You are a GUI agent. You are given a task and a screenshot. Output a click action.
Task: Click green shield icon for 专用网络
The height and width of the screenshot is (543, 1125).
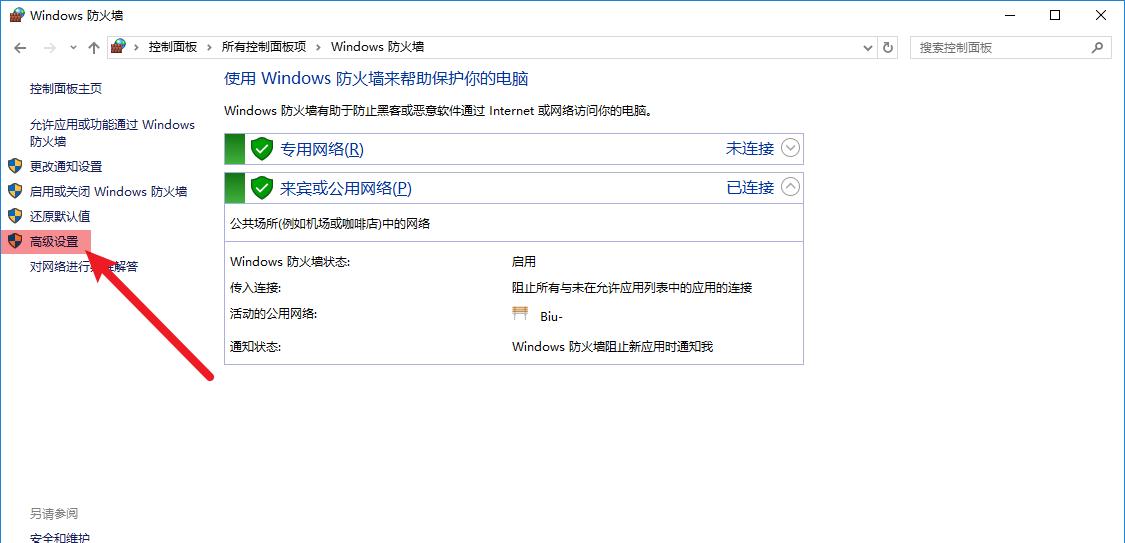pyautogui.click(x=262, y=149)
